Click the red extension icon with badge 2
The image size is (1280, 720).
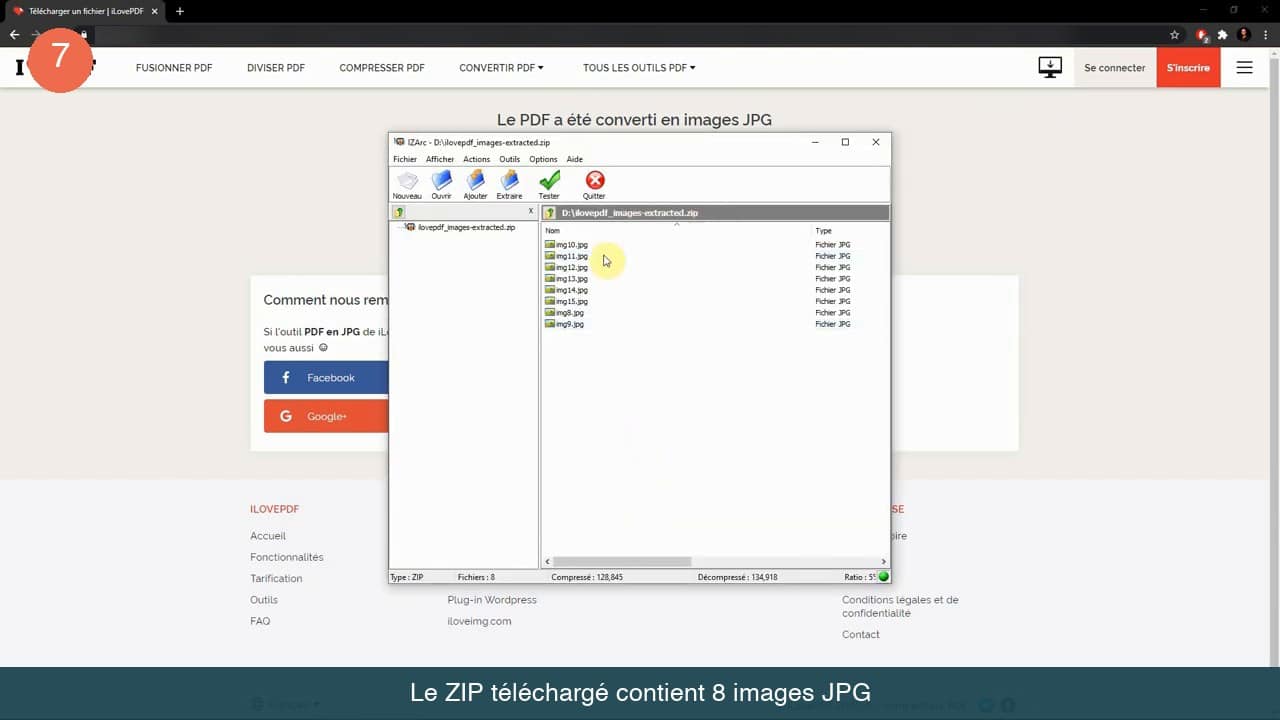[x=1203, y=34]
